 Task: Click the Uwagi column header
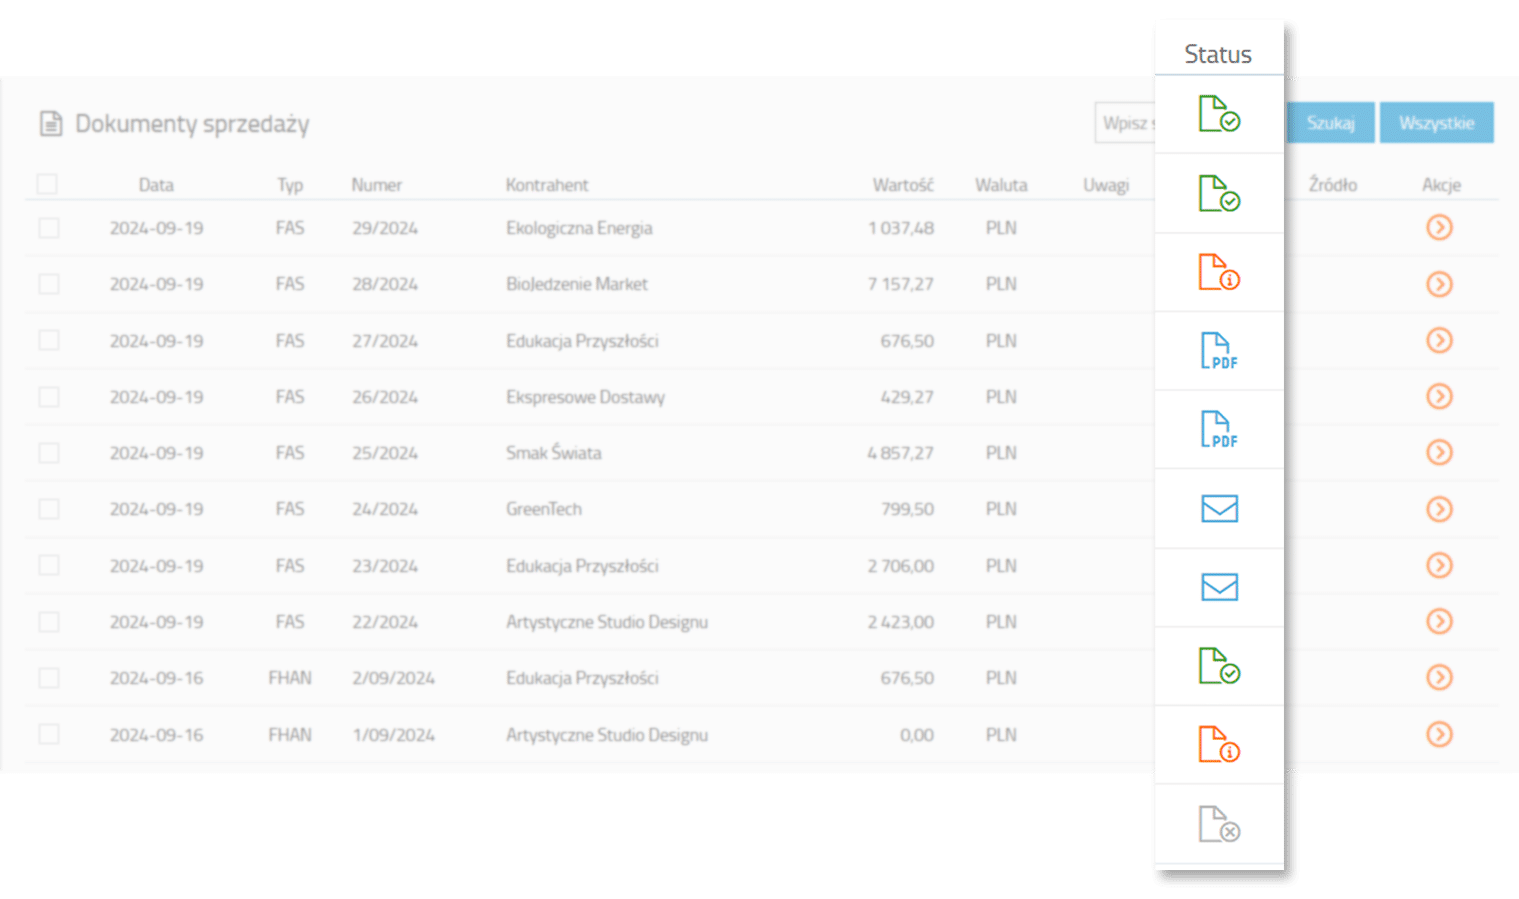point(1106,185)
